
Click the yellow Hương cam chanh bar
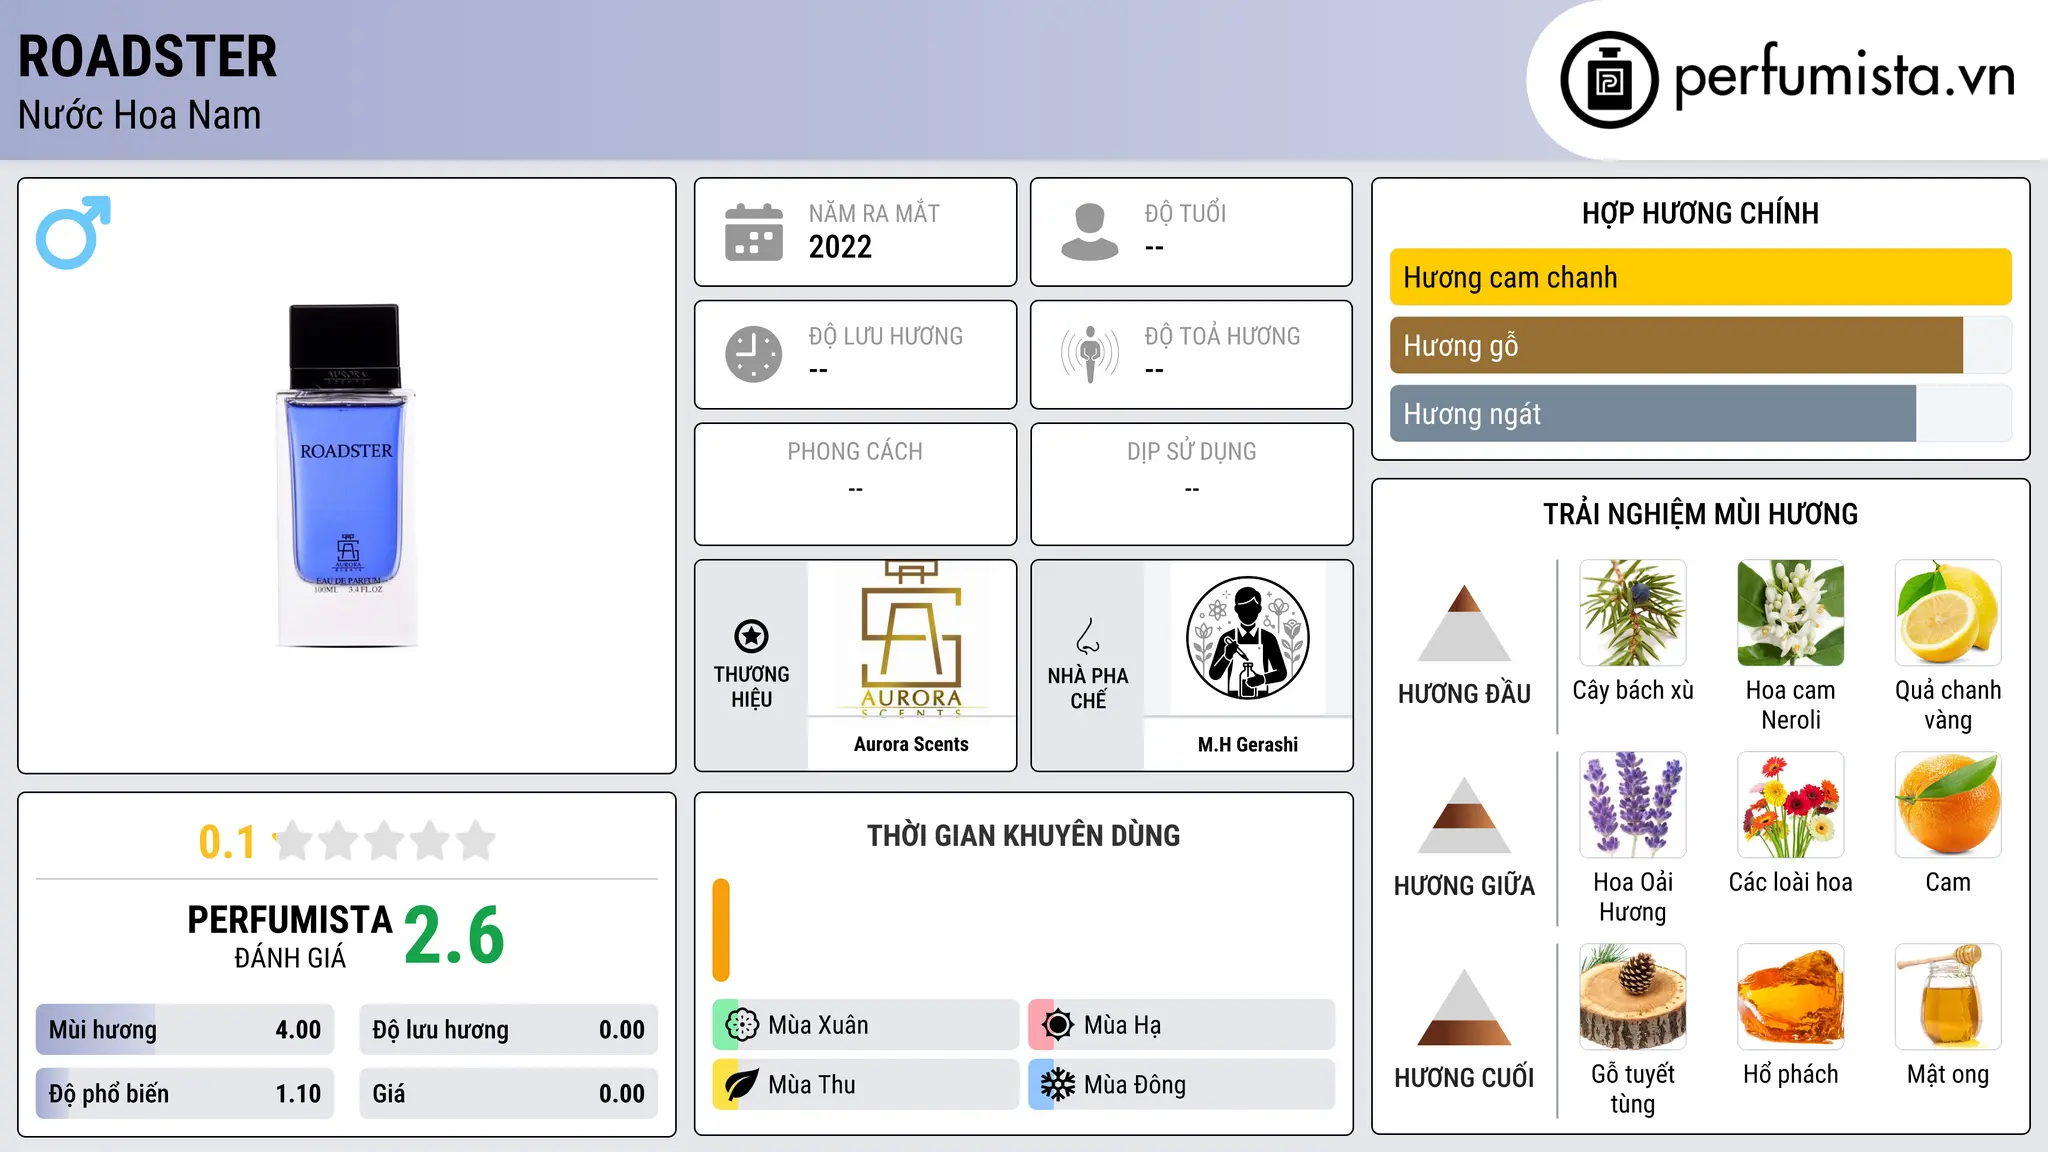[1700, 277]
